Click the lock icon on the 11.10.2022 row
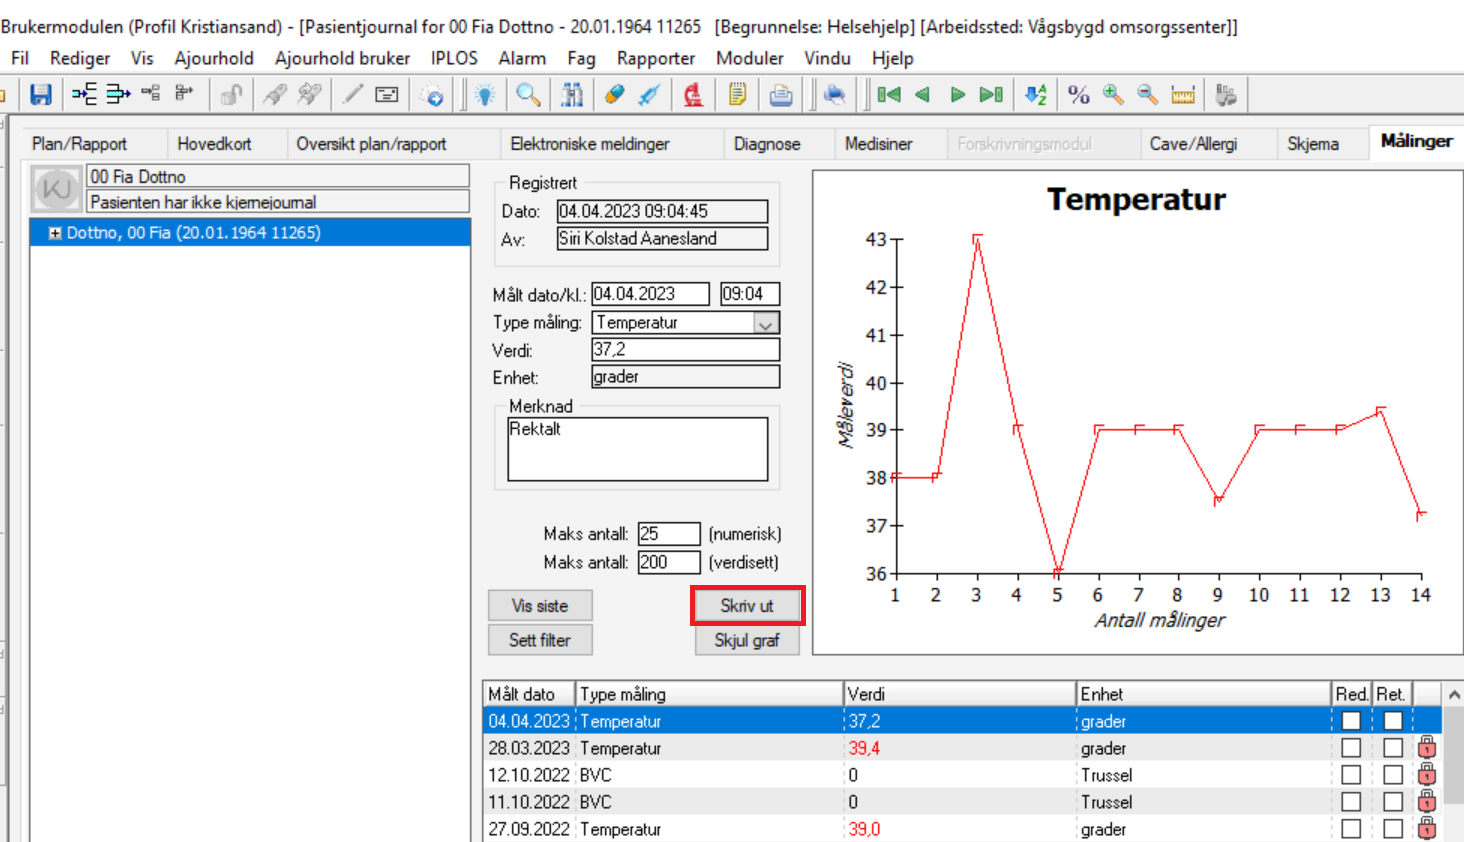Viewport: 1464px width, 842px height. pyautogui.click(x=1427, y=801)
